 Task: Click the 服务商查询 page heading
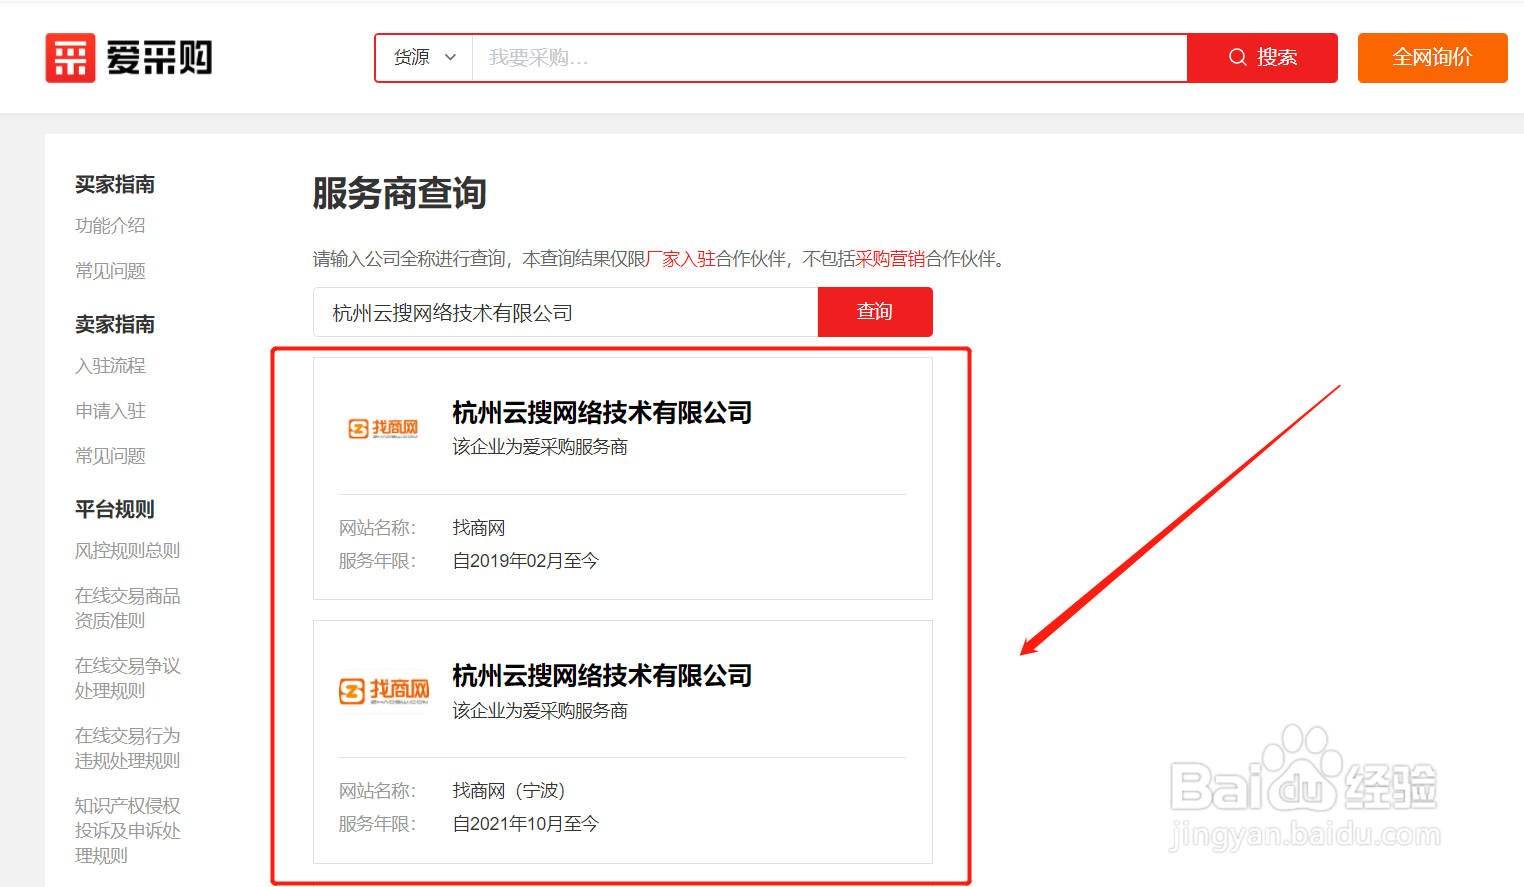click(399, 192)
